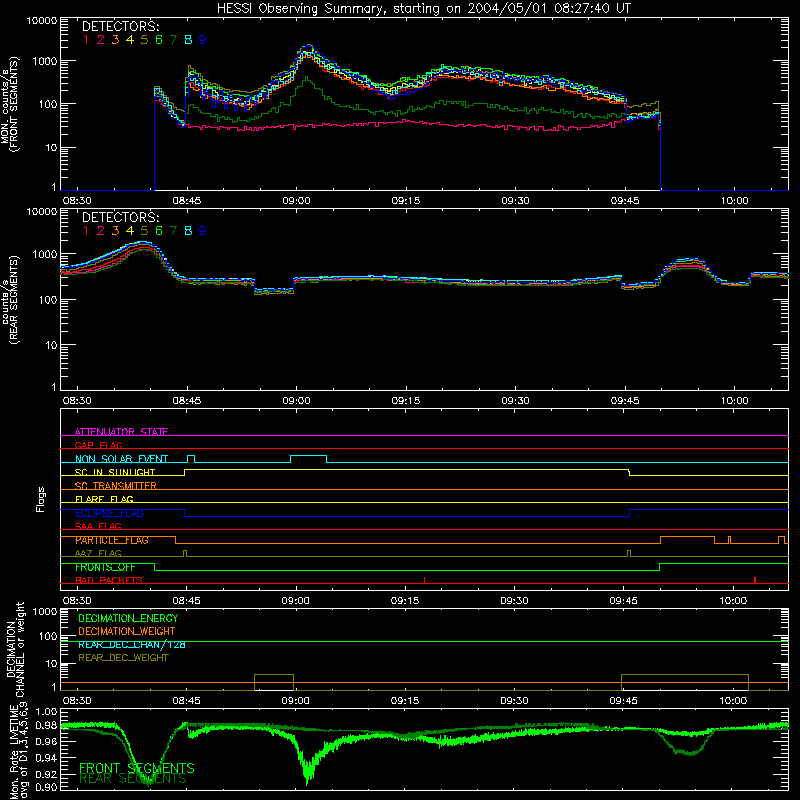Click the 09:30 tick label under the decimation panel

514,701
